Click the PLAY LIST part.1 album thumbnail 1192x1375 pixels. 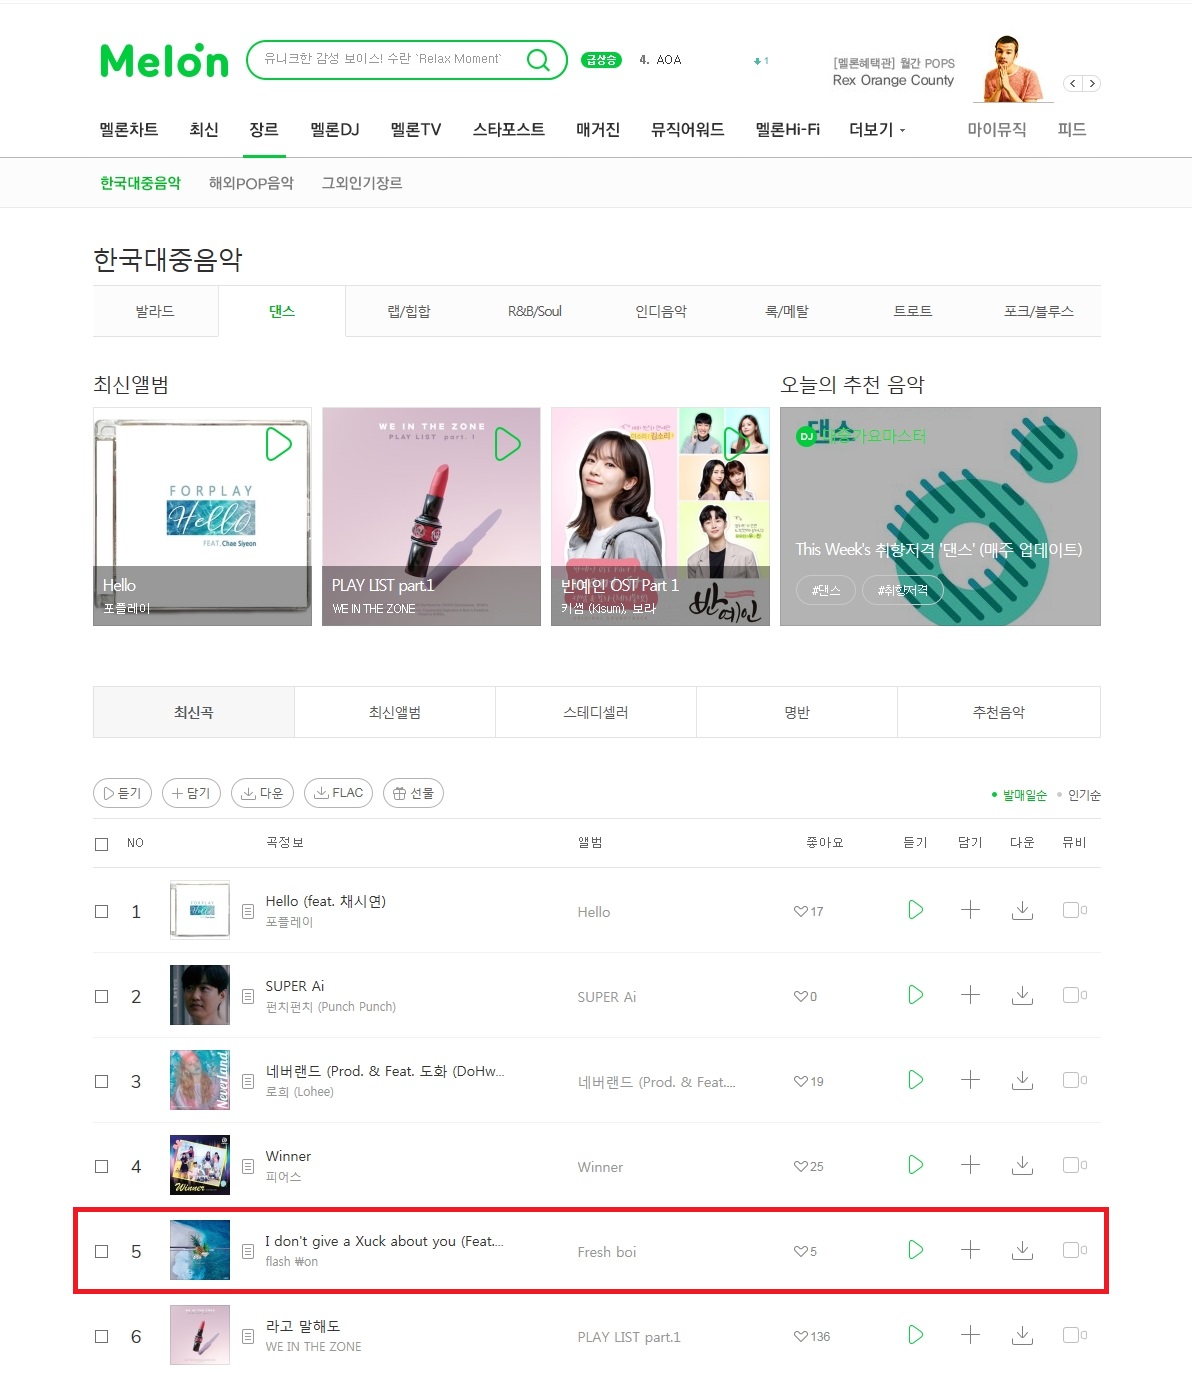pos(431,516)
